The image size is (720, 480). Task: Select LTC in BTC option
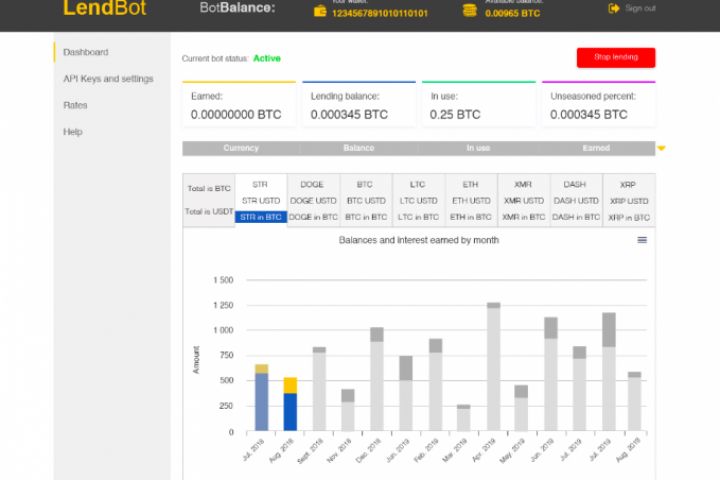(x=418, y=217)
